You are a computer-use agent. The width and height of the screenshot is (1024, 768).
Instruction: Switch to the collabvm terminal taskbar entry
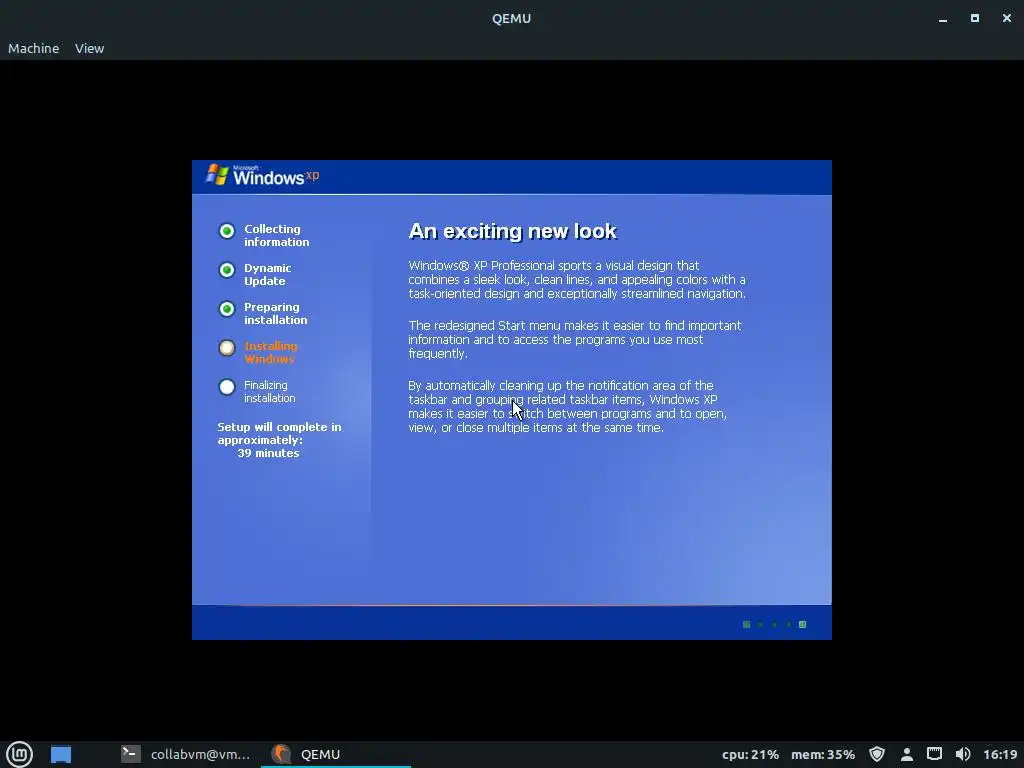[186, 754]
